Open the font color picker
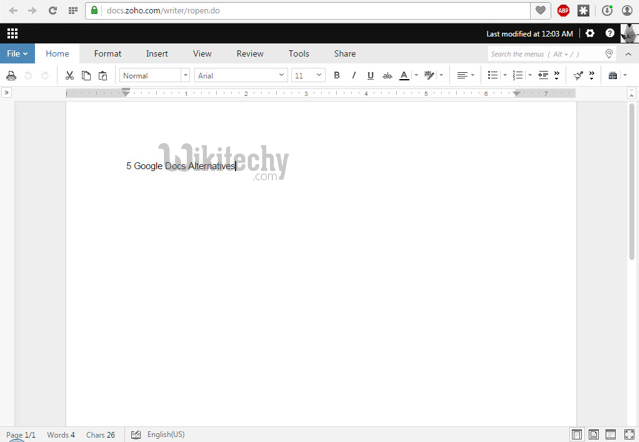 (x=405, y=75)
